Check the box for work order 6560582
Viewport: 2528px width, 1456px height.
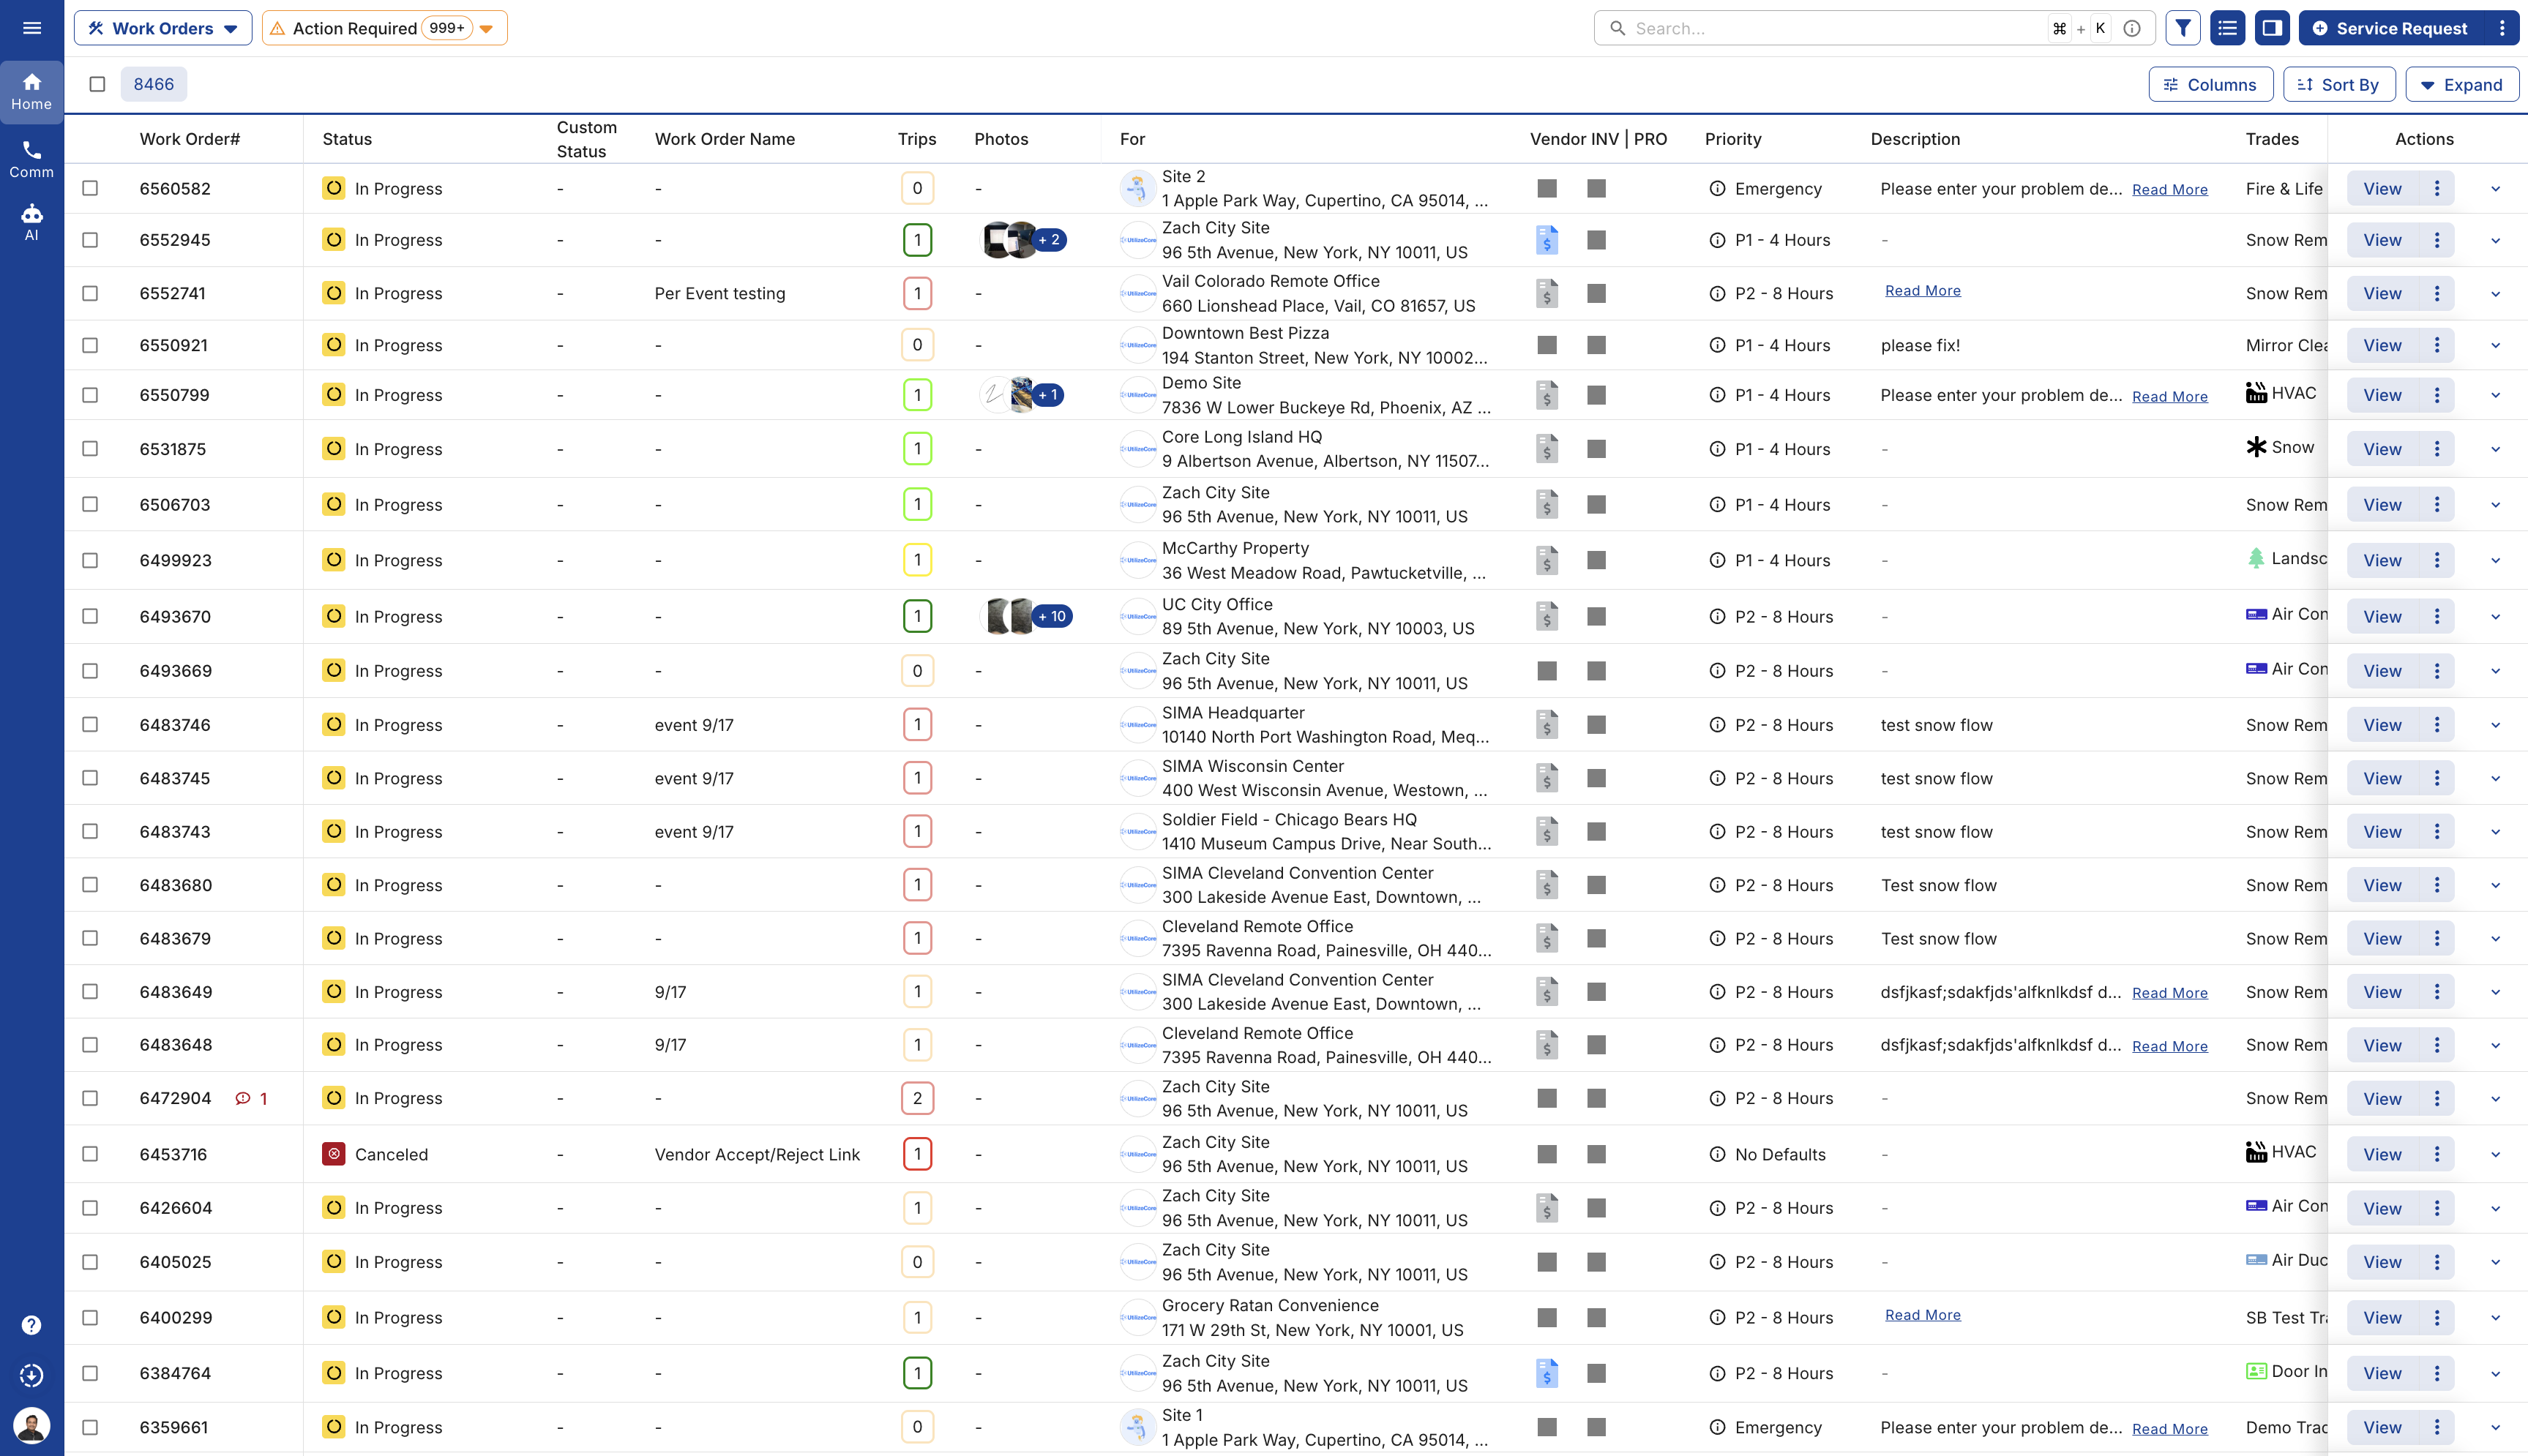(x=90, y=188)
